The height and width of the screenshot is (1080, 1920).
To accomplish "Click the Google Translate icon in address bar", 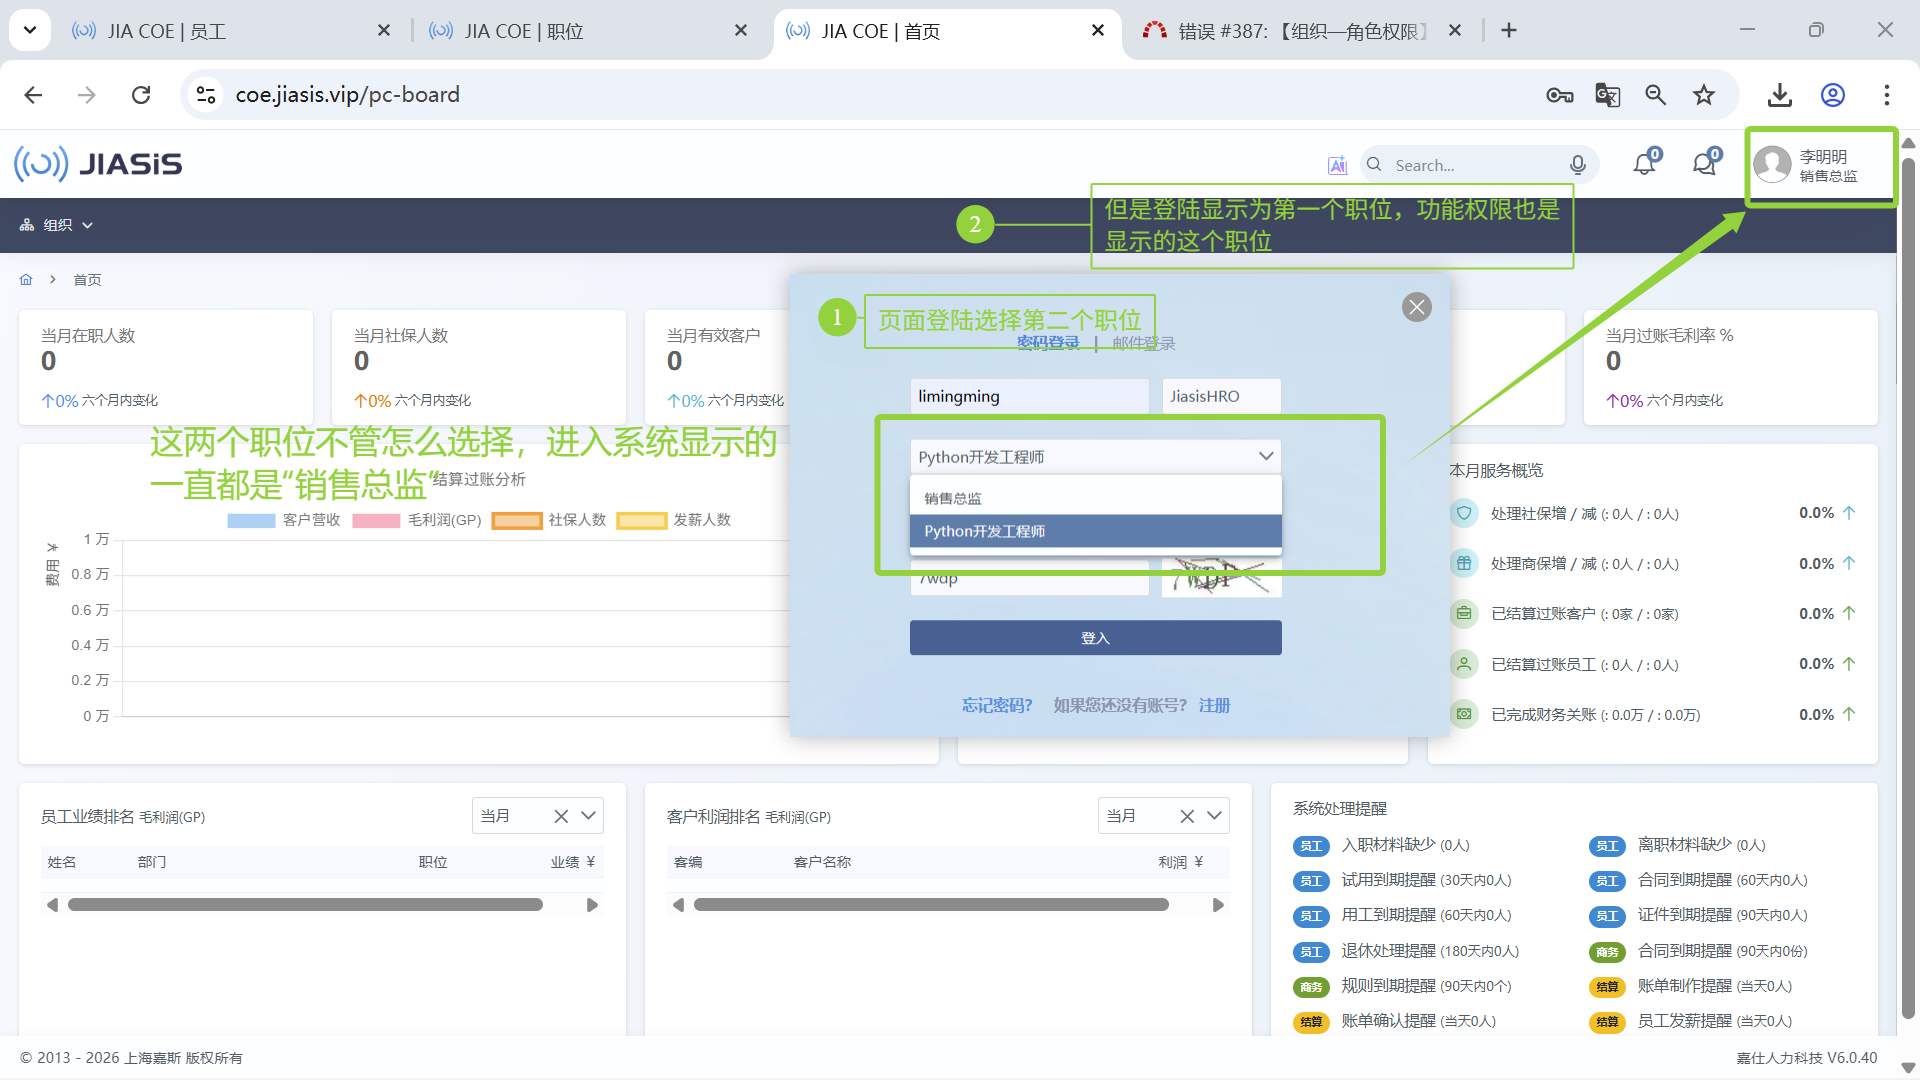I will point(1607,95).
